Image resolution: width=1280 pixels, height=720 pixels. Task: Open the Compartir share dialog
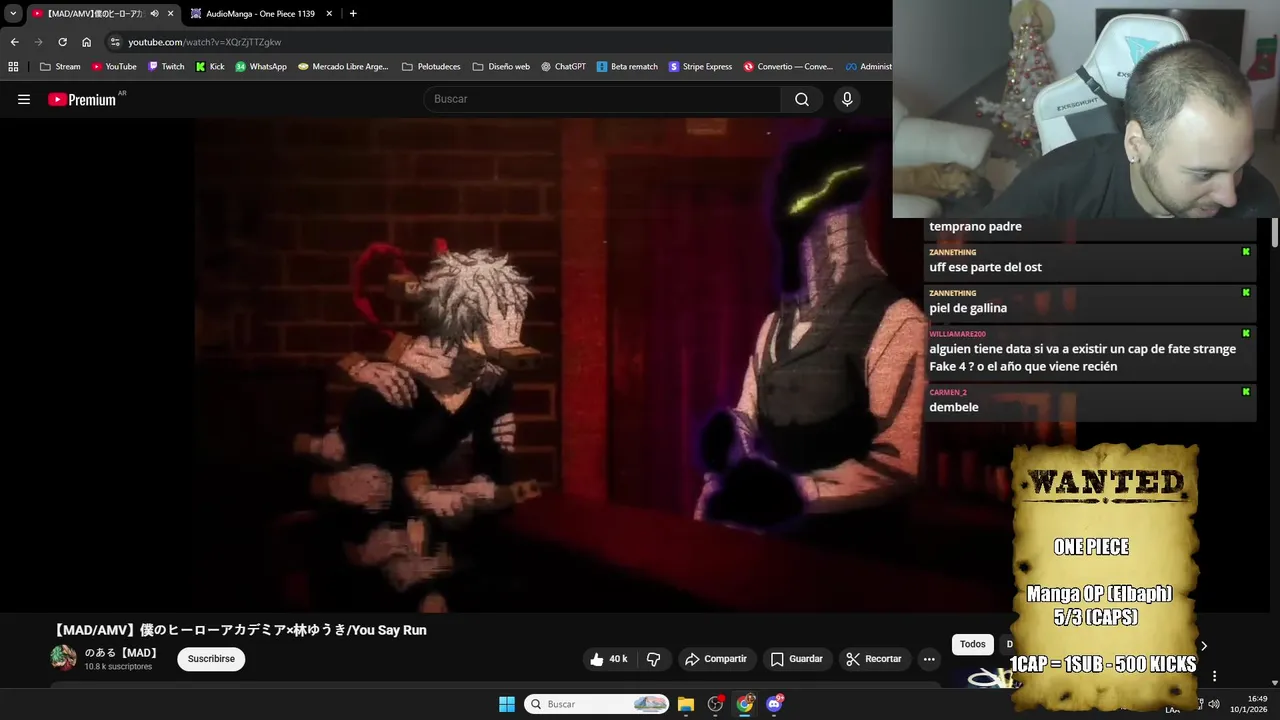coord(716,659)
